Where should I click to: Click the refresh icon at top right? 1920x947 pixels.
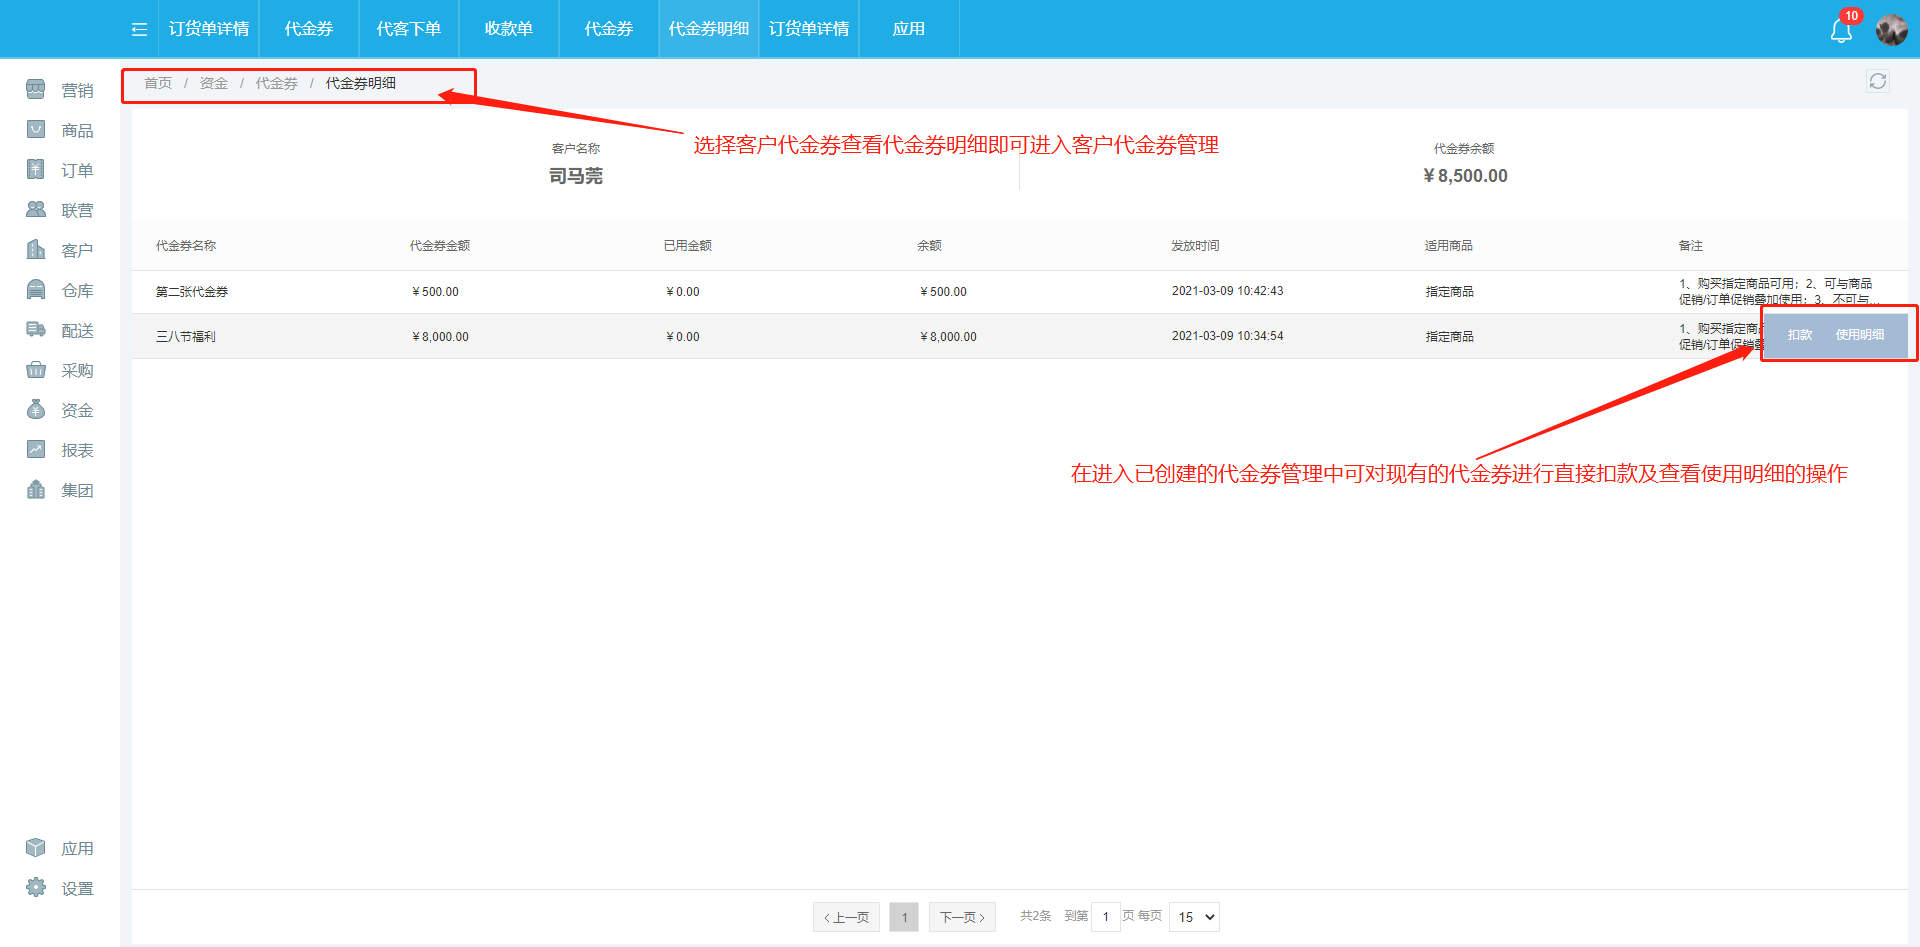(1877, 81)
